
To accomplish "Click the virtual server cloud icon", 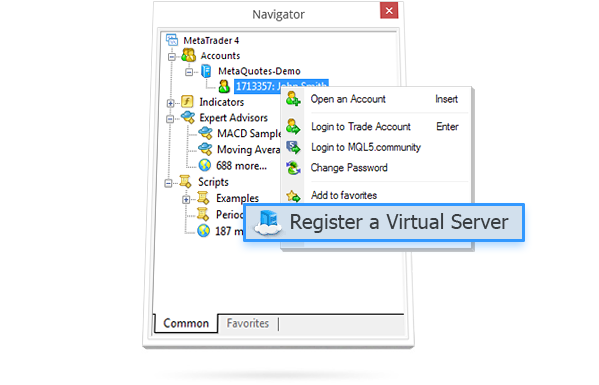I will pos(268,222).
